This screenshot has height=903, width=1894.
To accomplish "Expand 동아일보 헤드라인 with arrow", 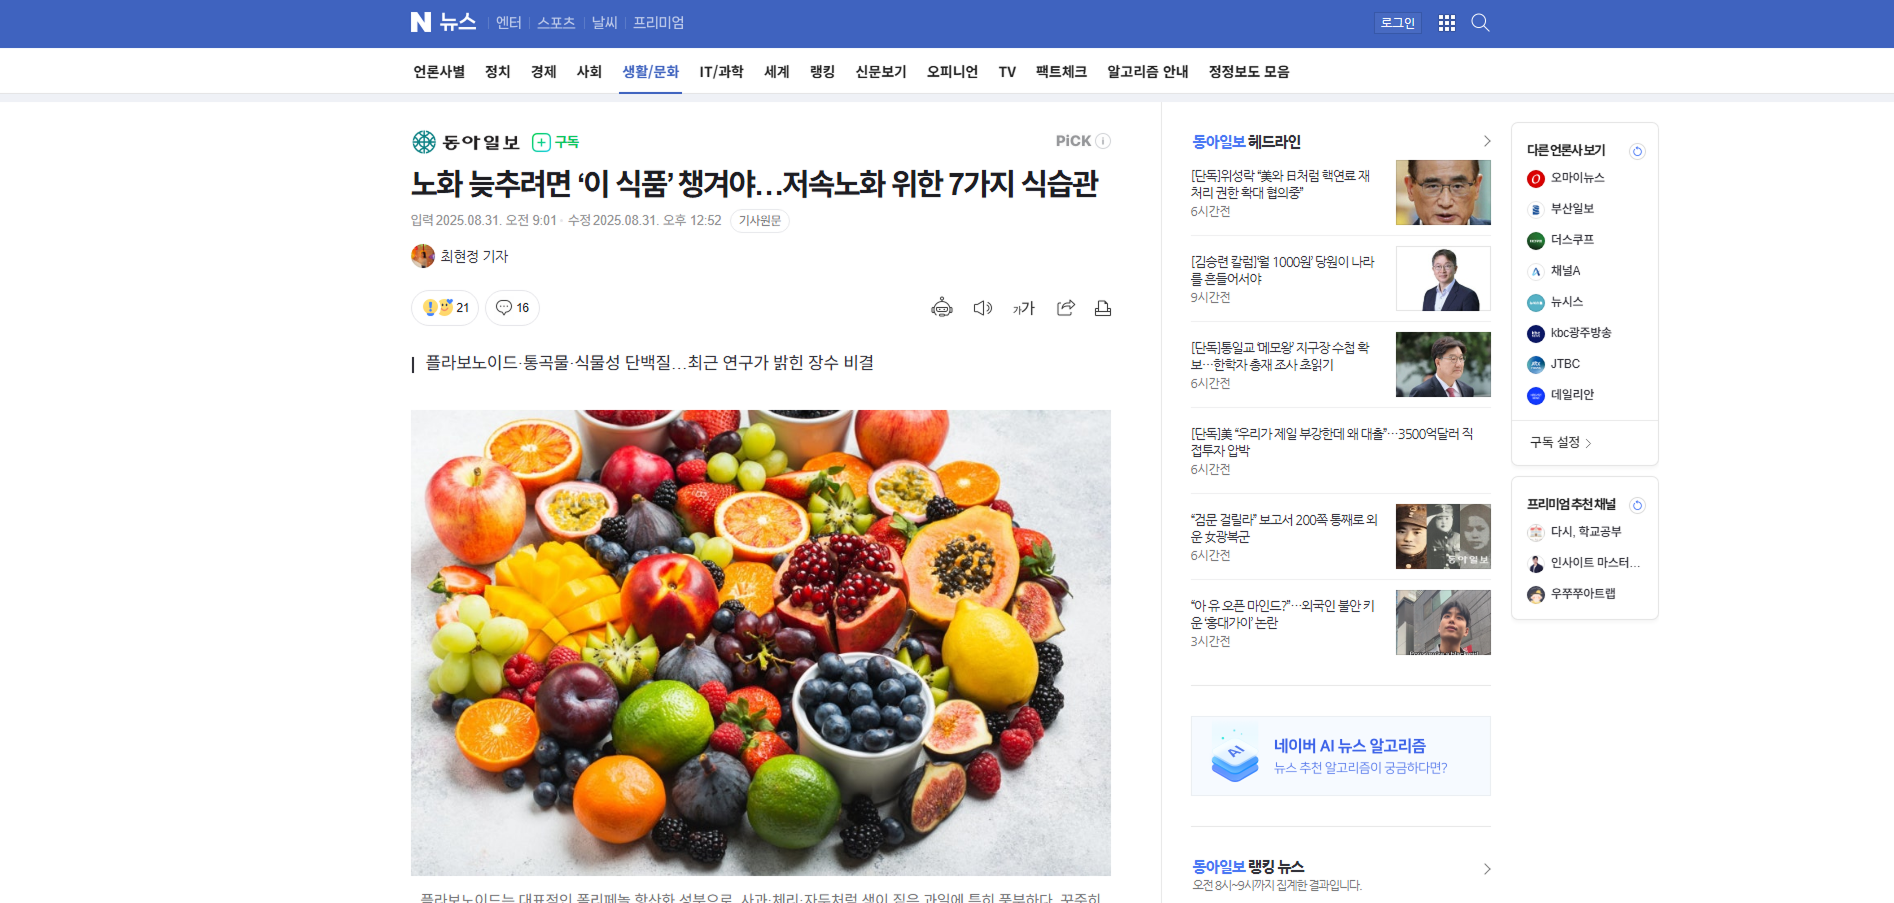I will click(x=1486, y=142).
